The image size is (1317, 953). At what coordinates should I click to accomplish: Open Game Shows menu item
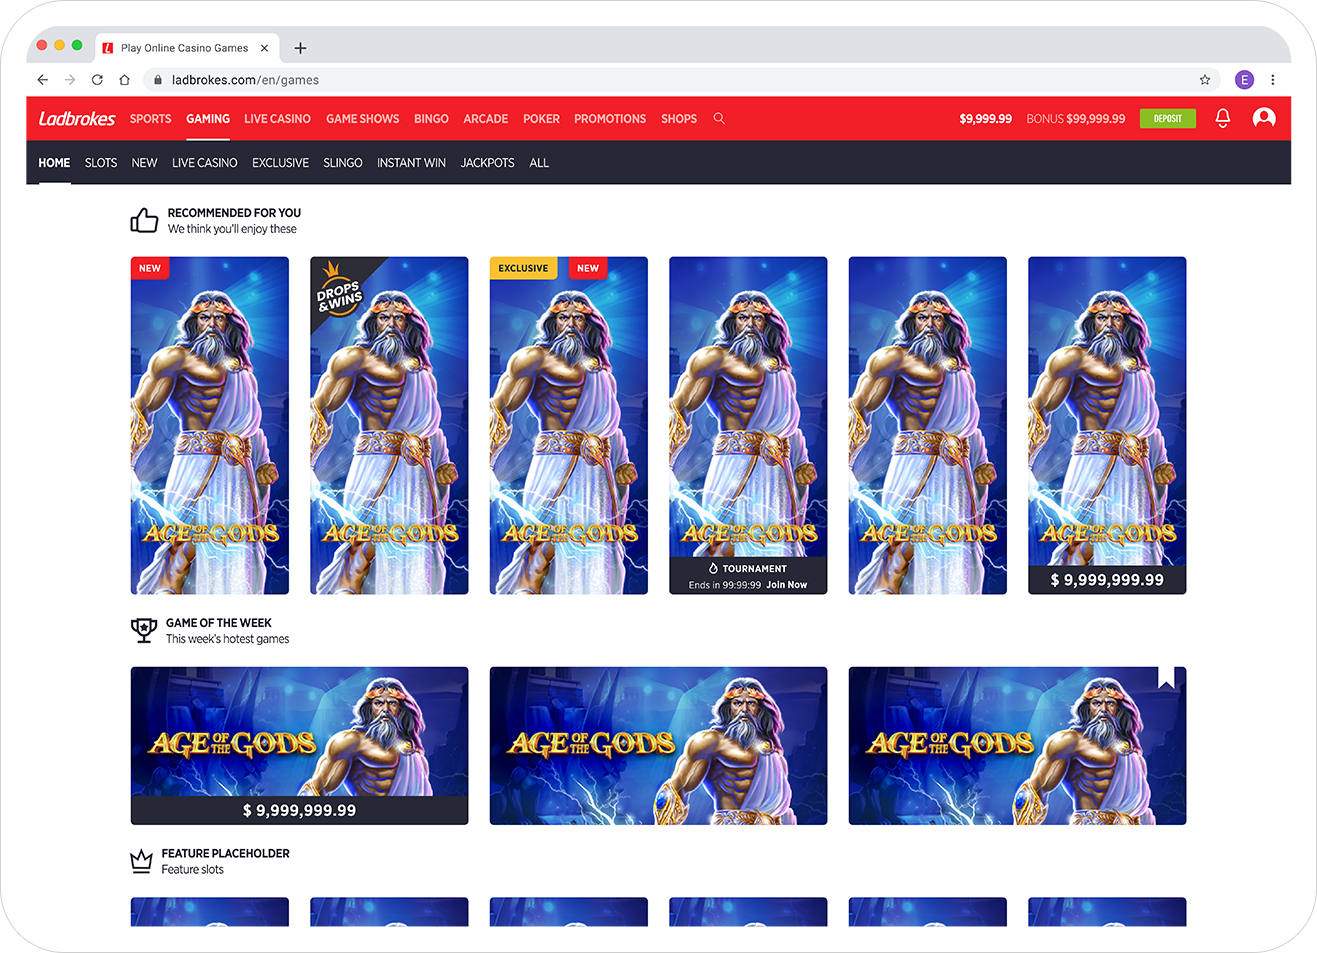point(362,119)
